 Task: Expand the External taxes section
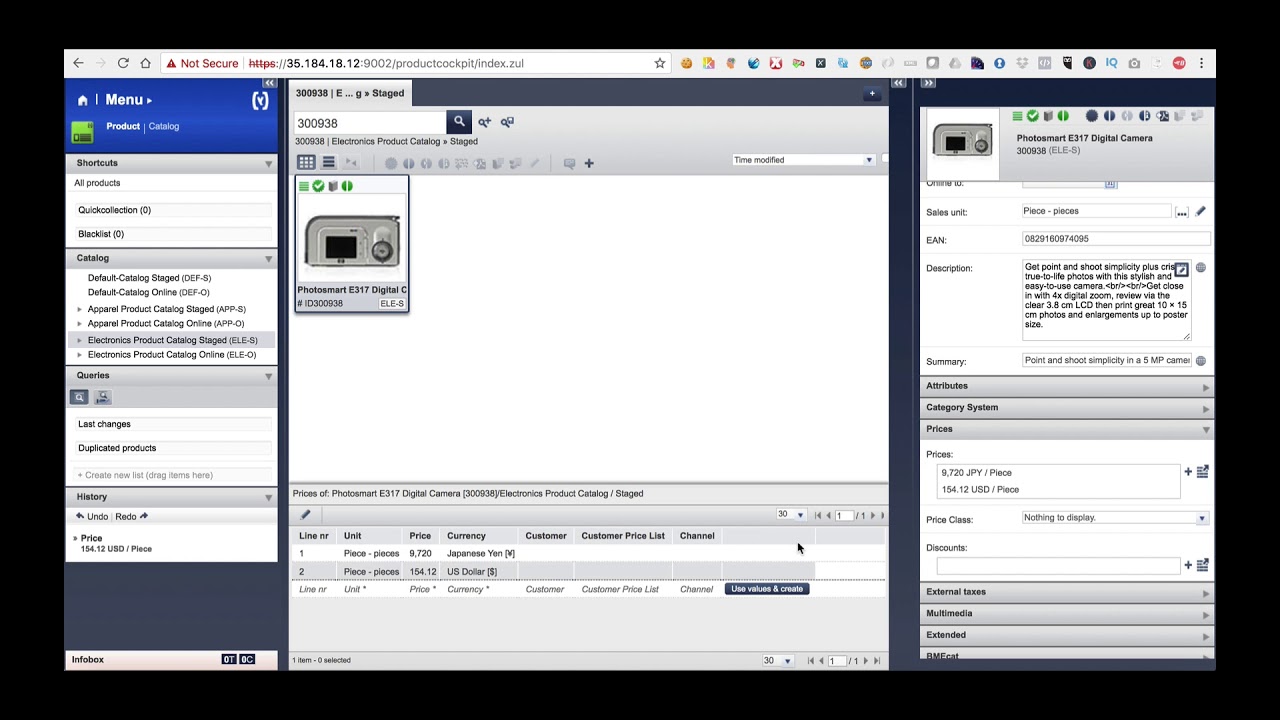click(1067, 592)
